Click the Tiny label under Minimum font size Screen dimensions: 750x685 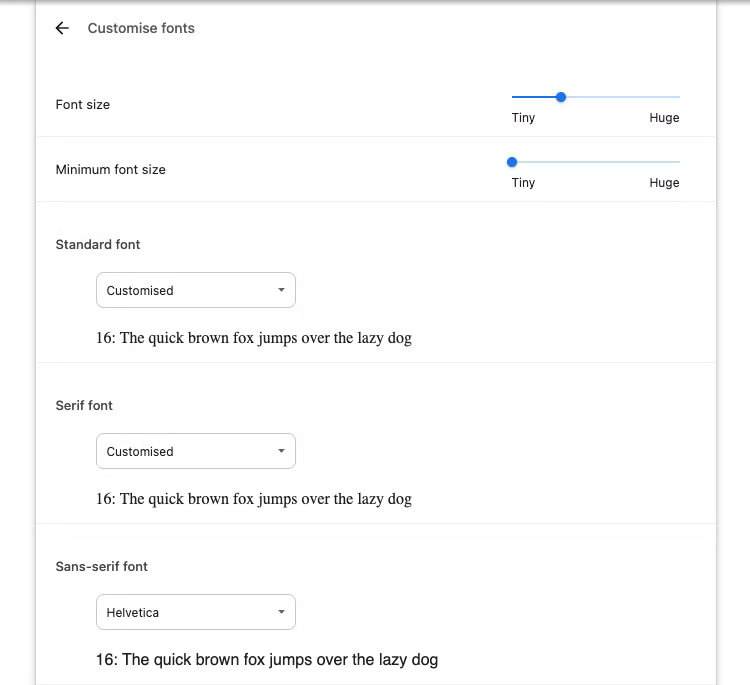pos(523,183)
